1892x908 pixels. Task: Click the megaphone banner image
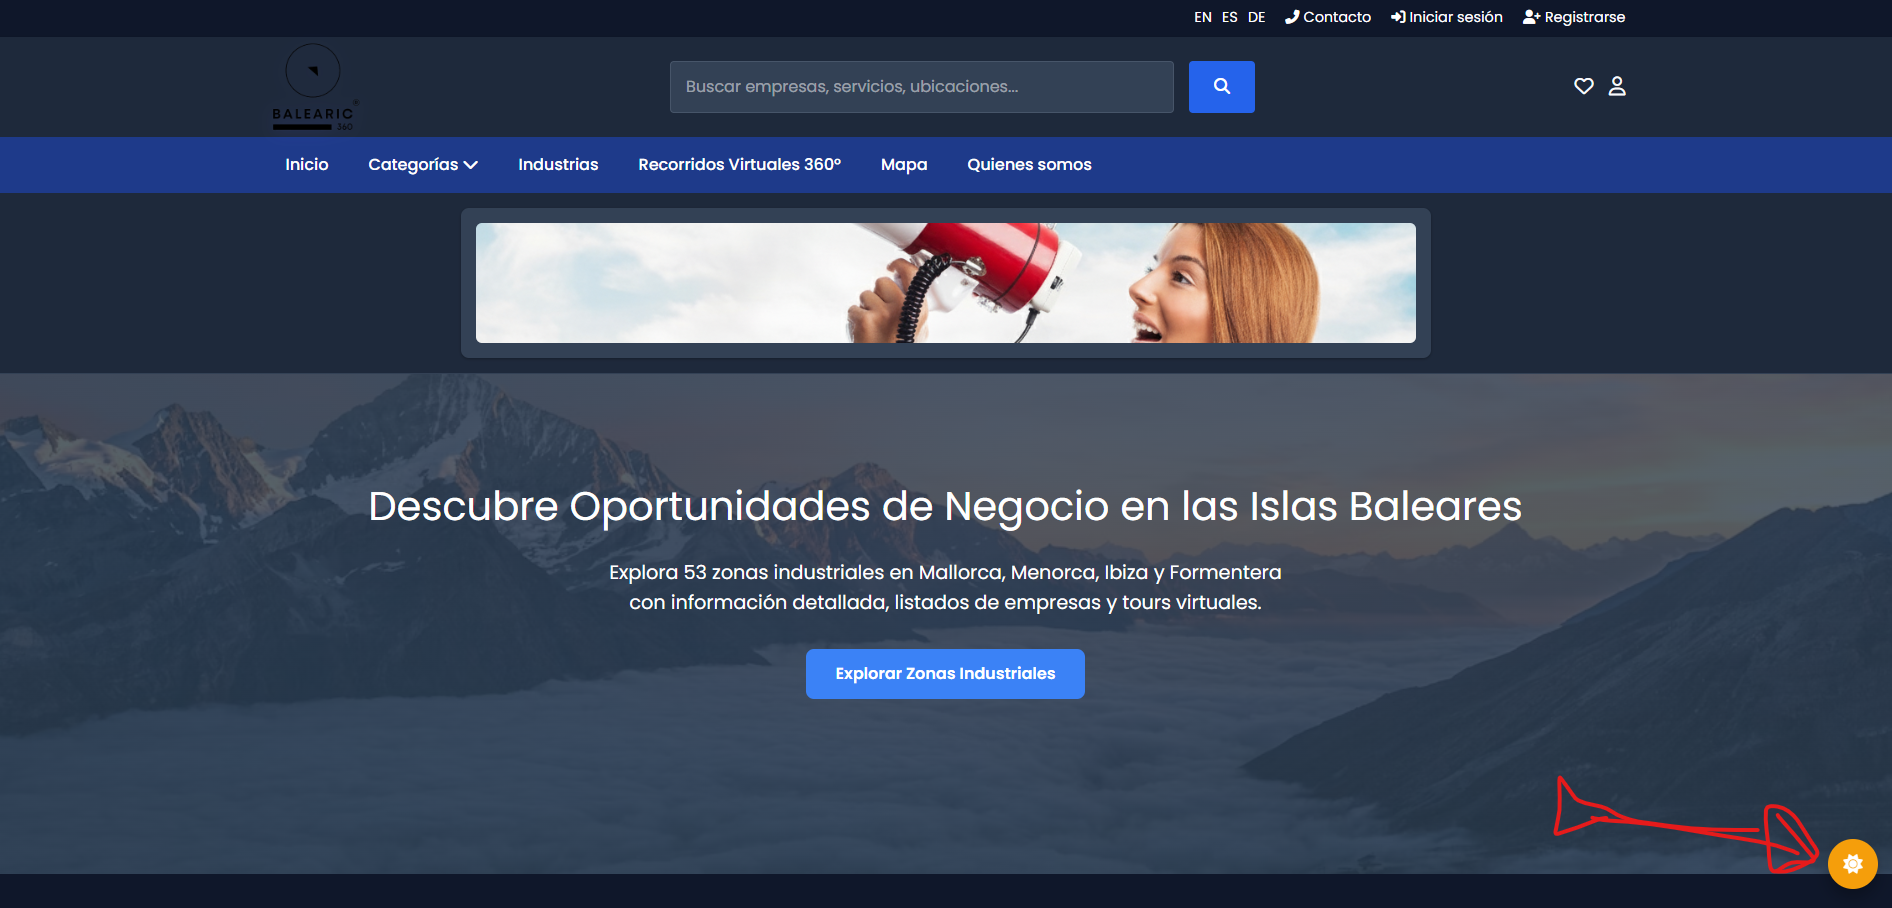click(946, 283)
